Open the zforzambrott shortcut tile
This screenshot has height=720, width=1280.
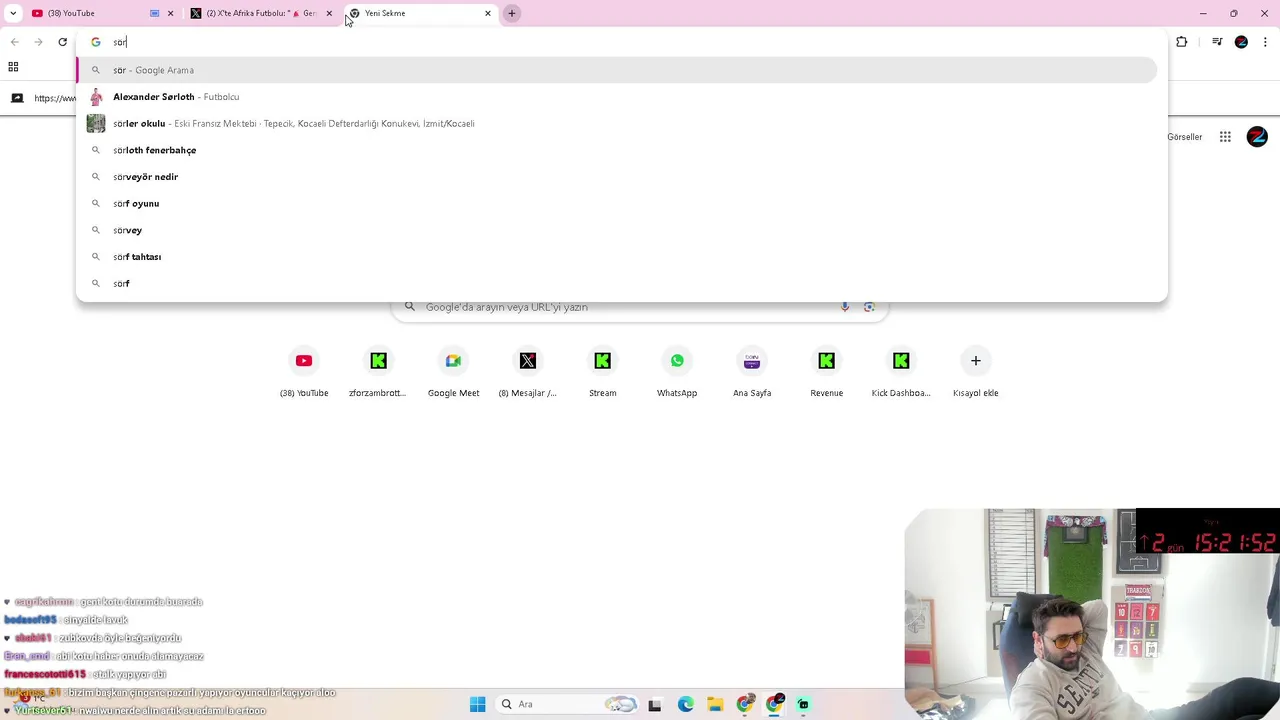click(378, 372)
